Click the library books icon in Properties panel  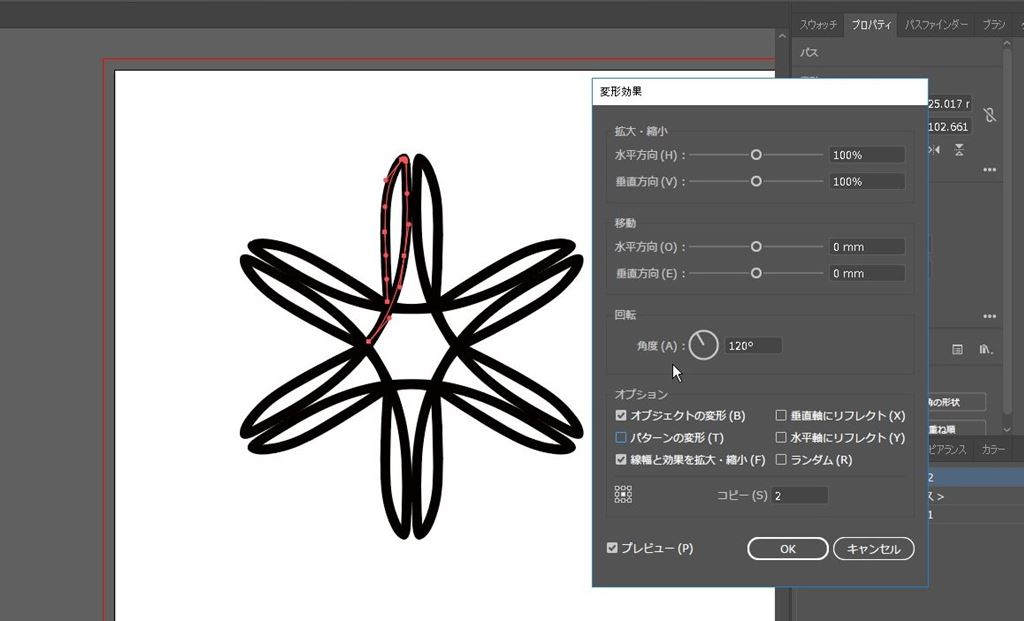(986, 349)
